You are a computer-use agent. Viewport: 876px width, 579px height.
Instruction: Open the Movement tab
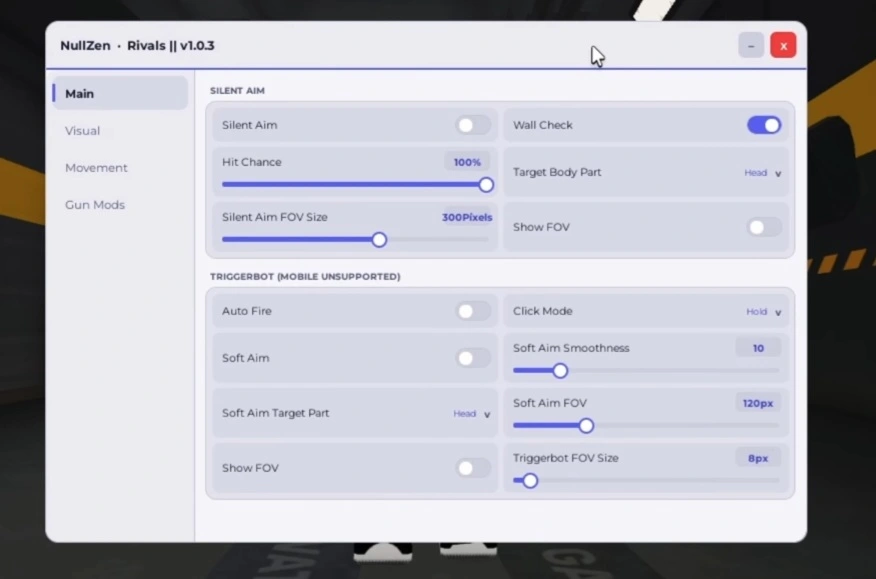[96, 168]
